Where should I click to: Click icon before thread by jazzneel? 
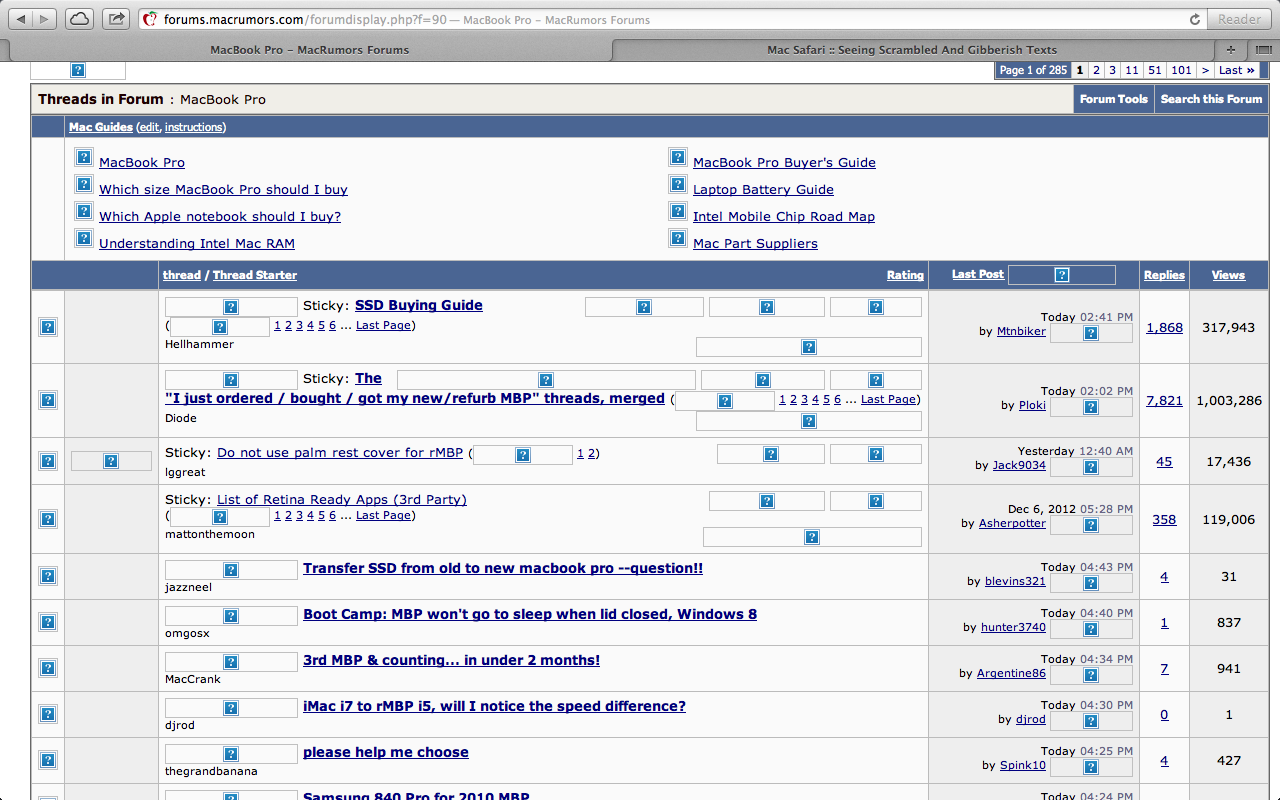pyautogui.click(x=231, y=570)
